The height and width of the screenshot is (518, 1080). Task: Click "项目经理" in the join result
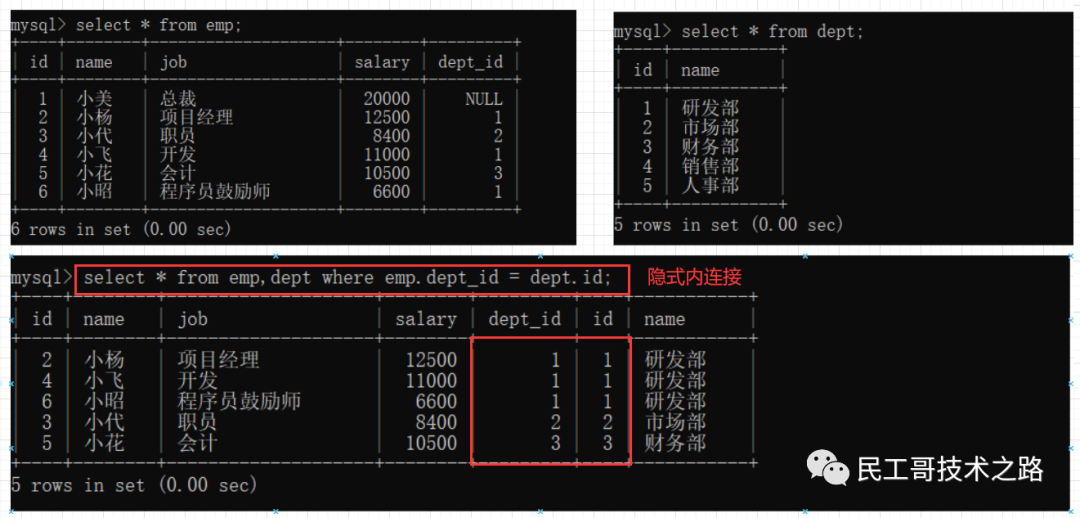click(x=218, y=360)
